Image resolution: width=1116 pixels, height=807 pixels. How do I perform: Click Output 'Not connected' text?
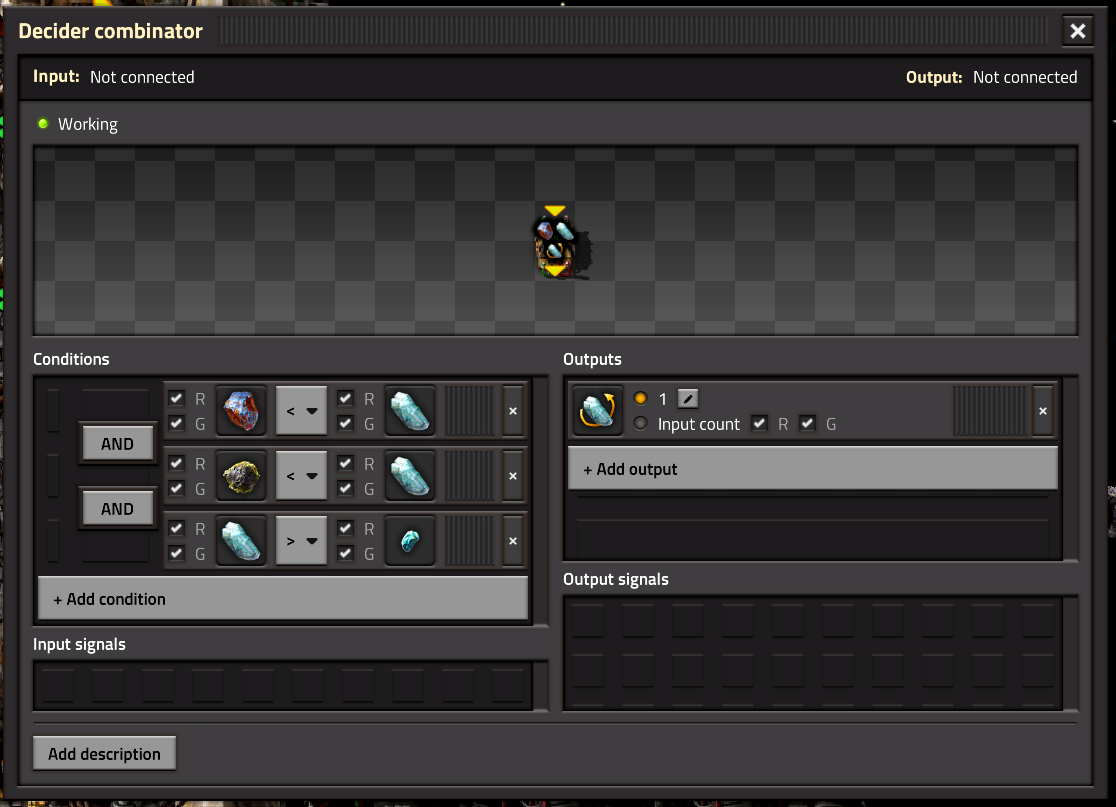[x=1025, y=77]
